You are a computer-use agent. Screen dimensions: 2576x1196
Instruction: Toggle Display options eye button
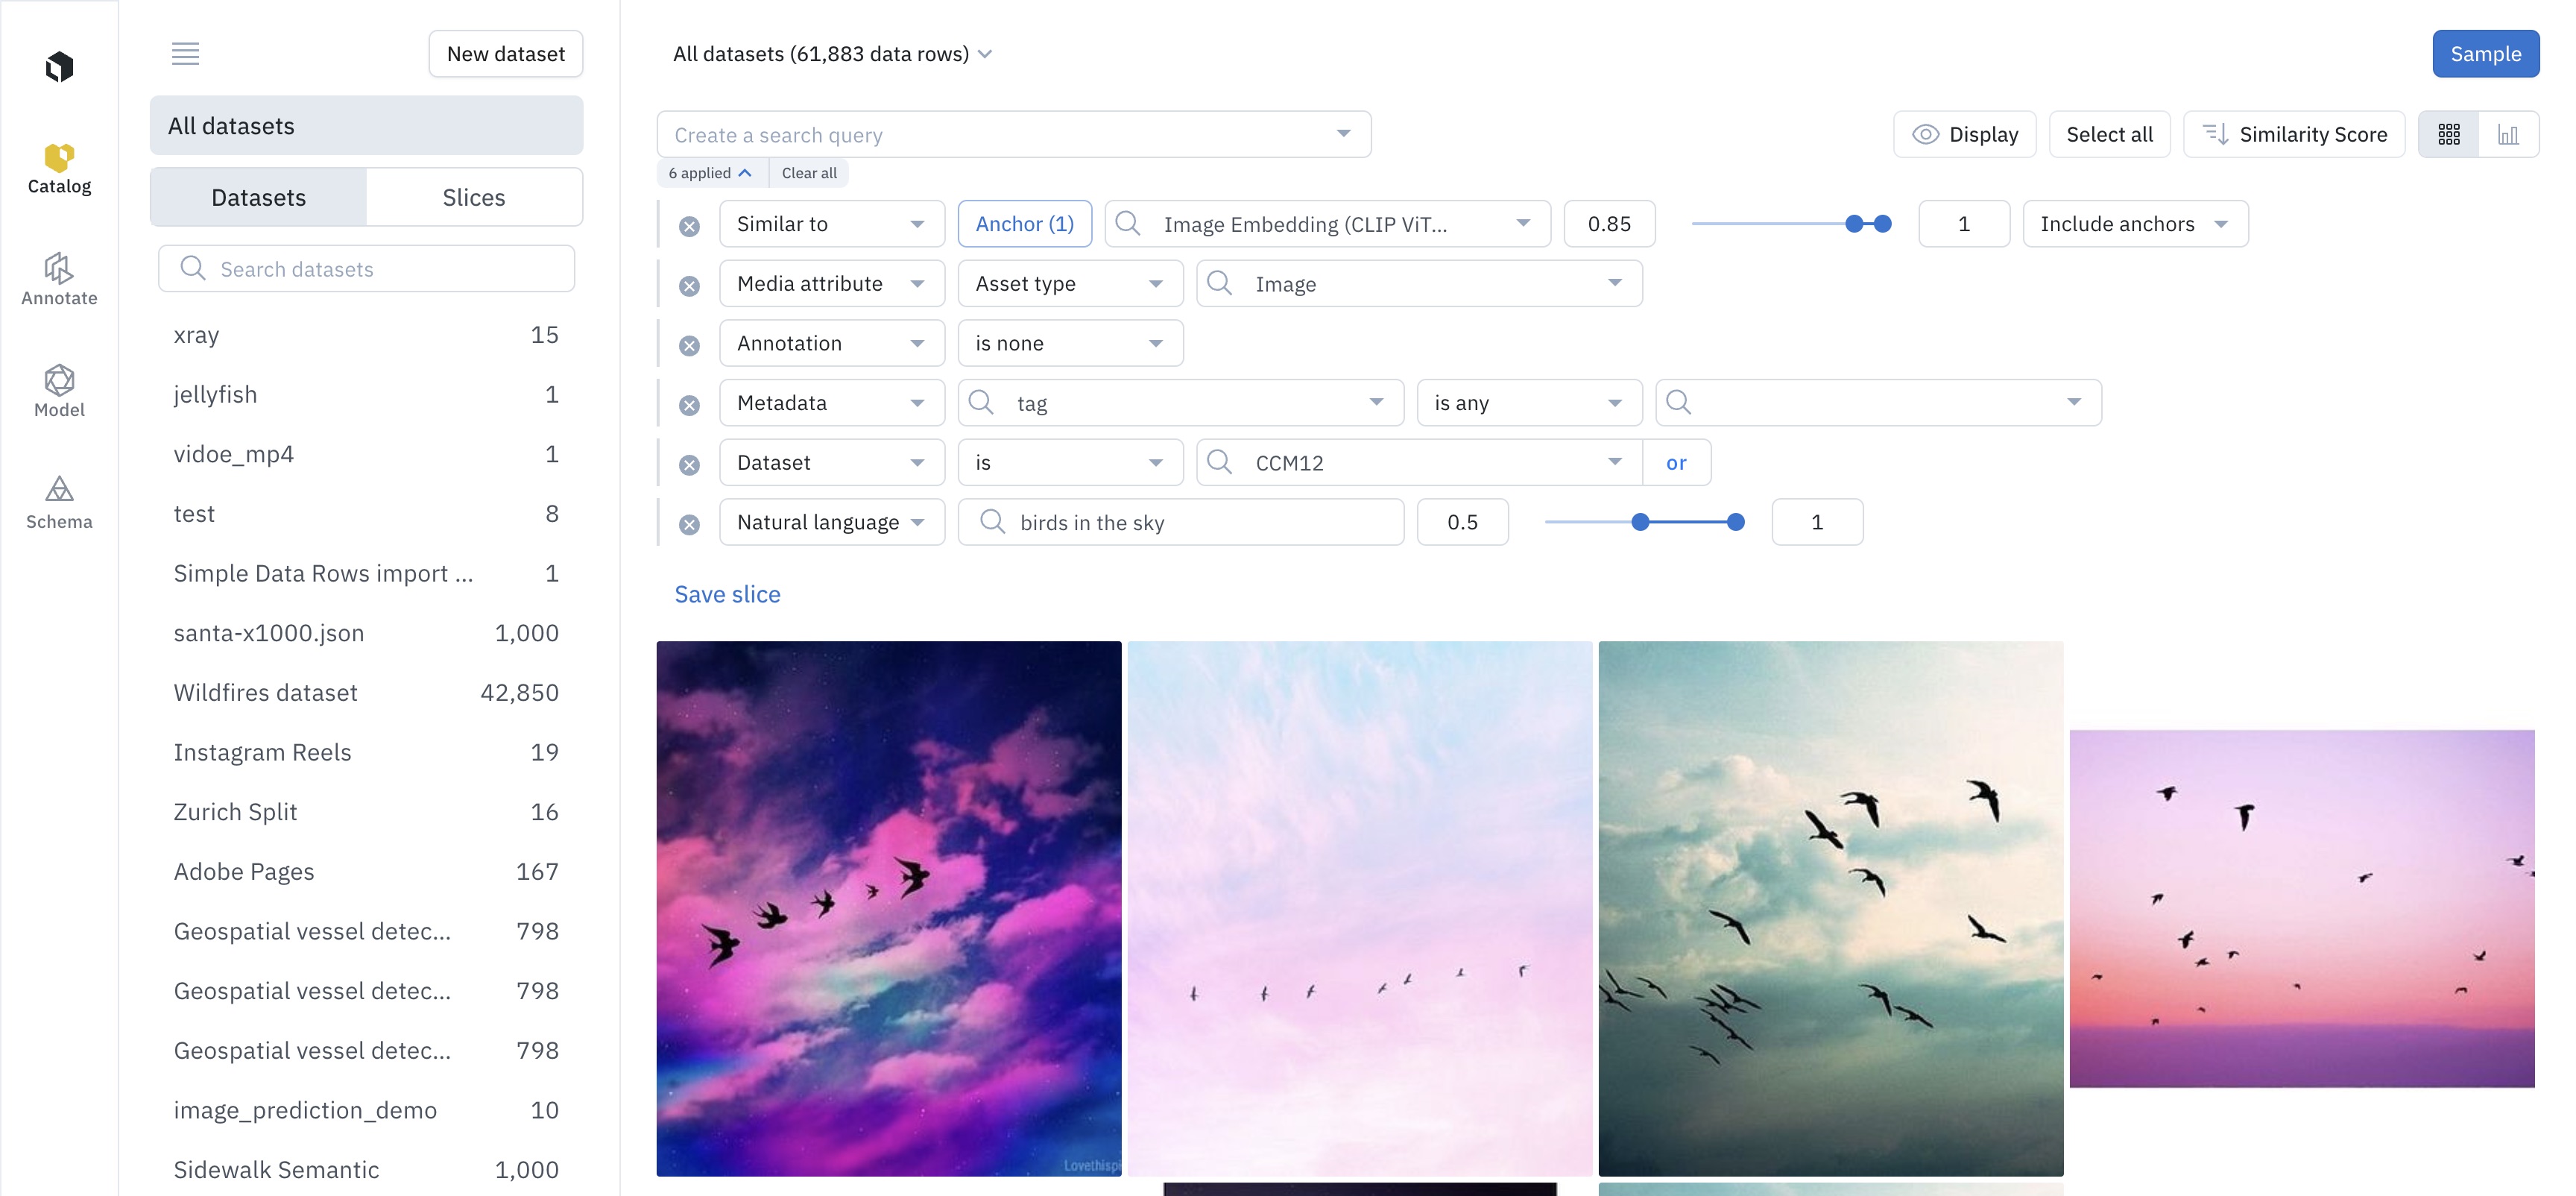1964,135
